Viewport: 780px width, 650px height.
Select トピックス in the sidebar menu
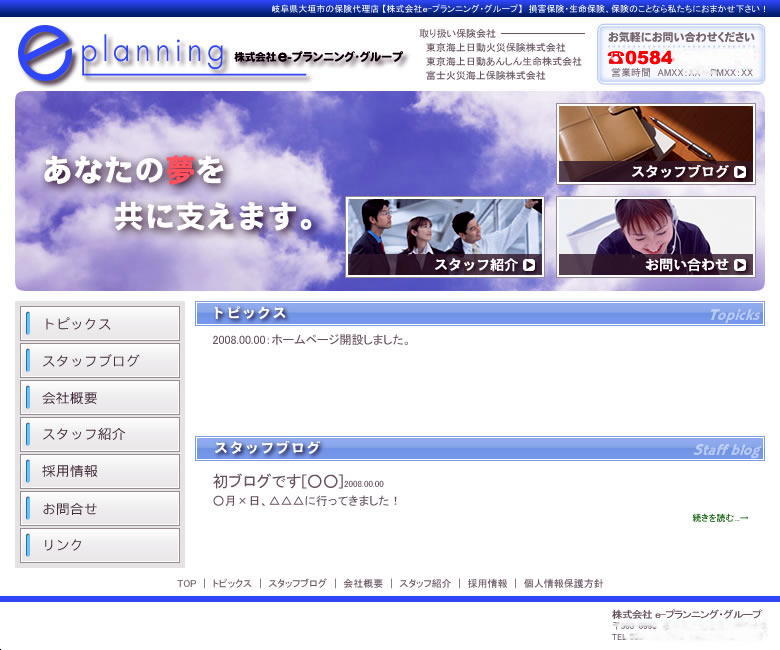tap(100, 324)
